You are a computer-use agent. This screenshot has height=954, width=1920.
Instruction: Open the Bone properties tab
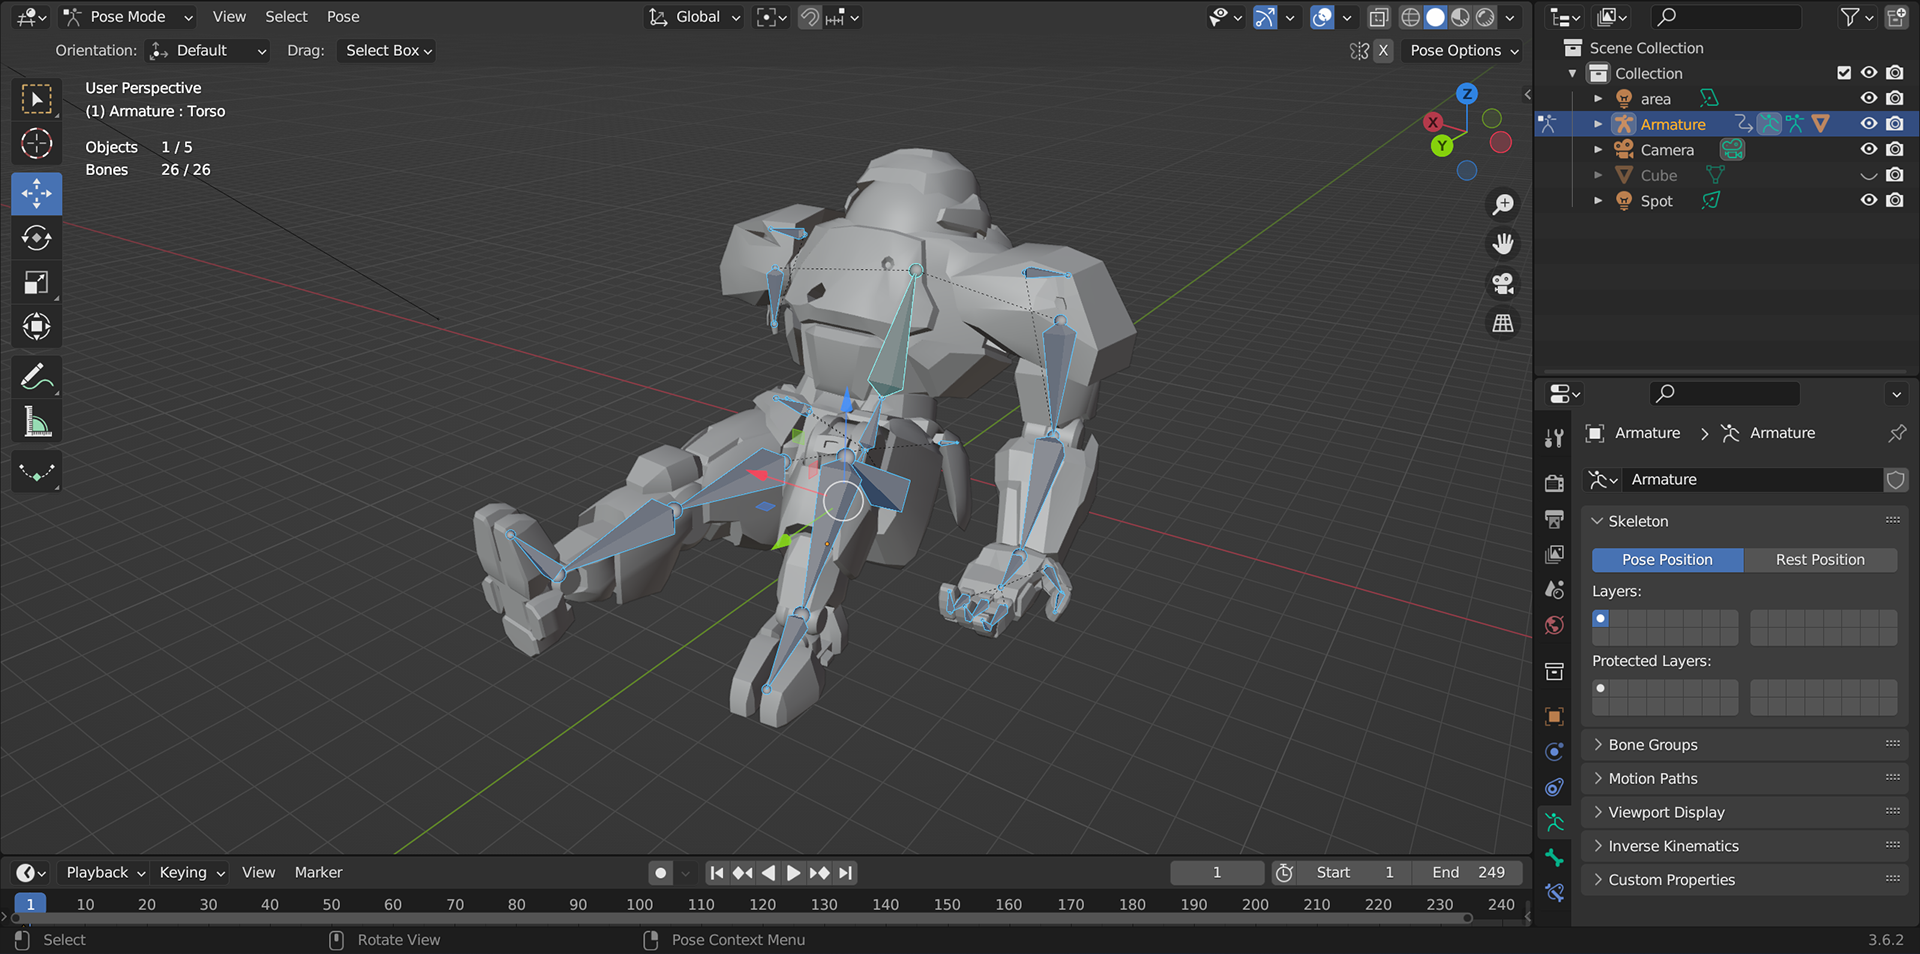(1554, 857)
